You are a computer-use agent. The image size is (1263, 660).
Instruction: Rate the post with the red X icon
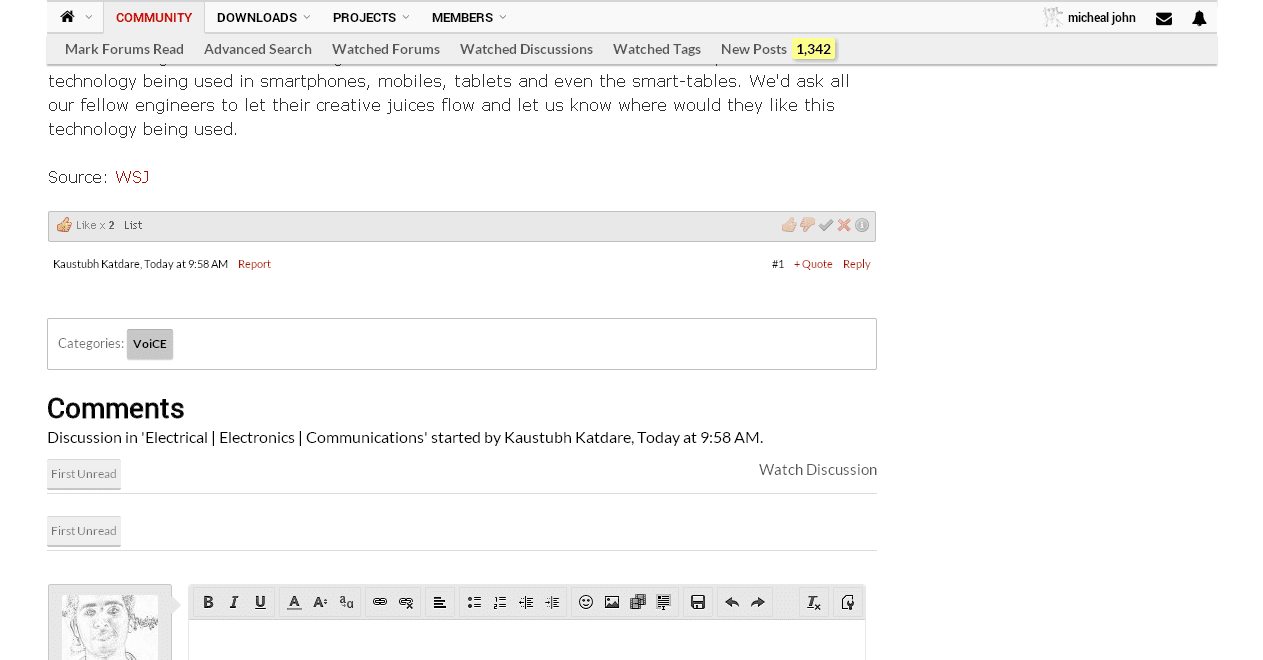click(x=844, y=225)
